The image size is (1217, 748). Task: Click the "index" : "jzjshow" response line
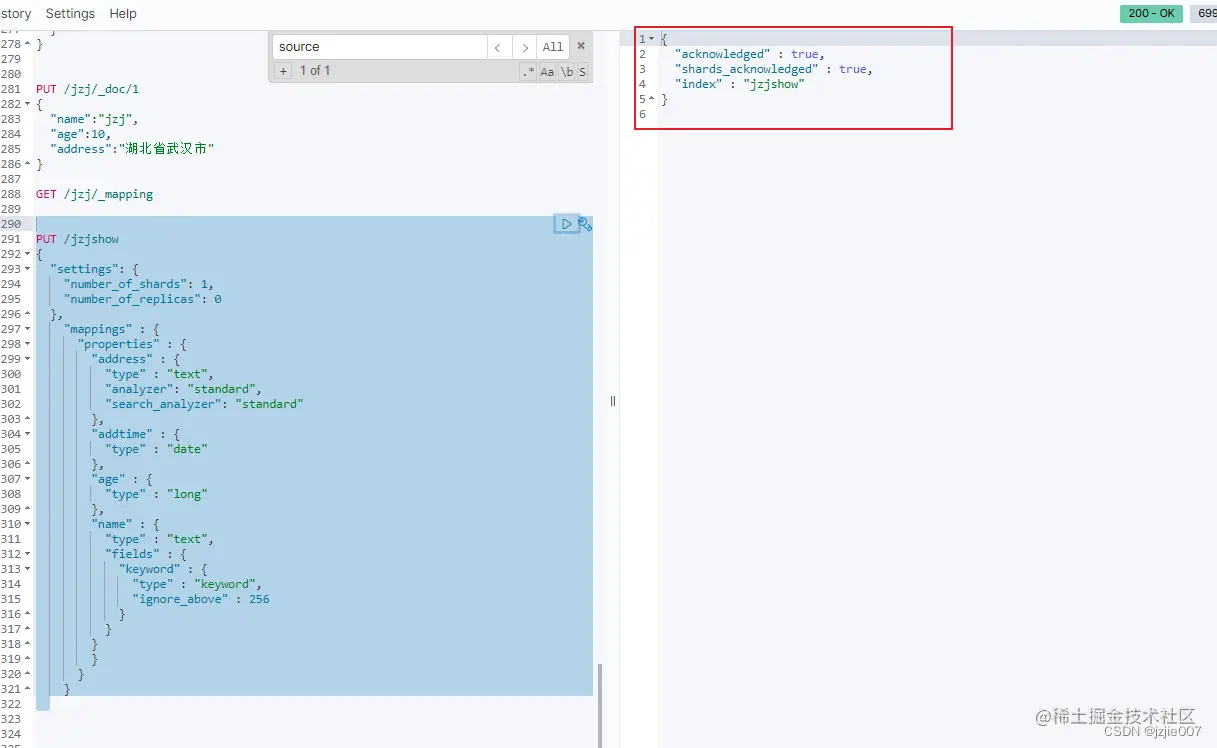point(740,84)
